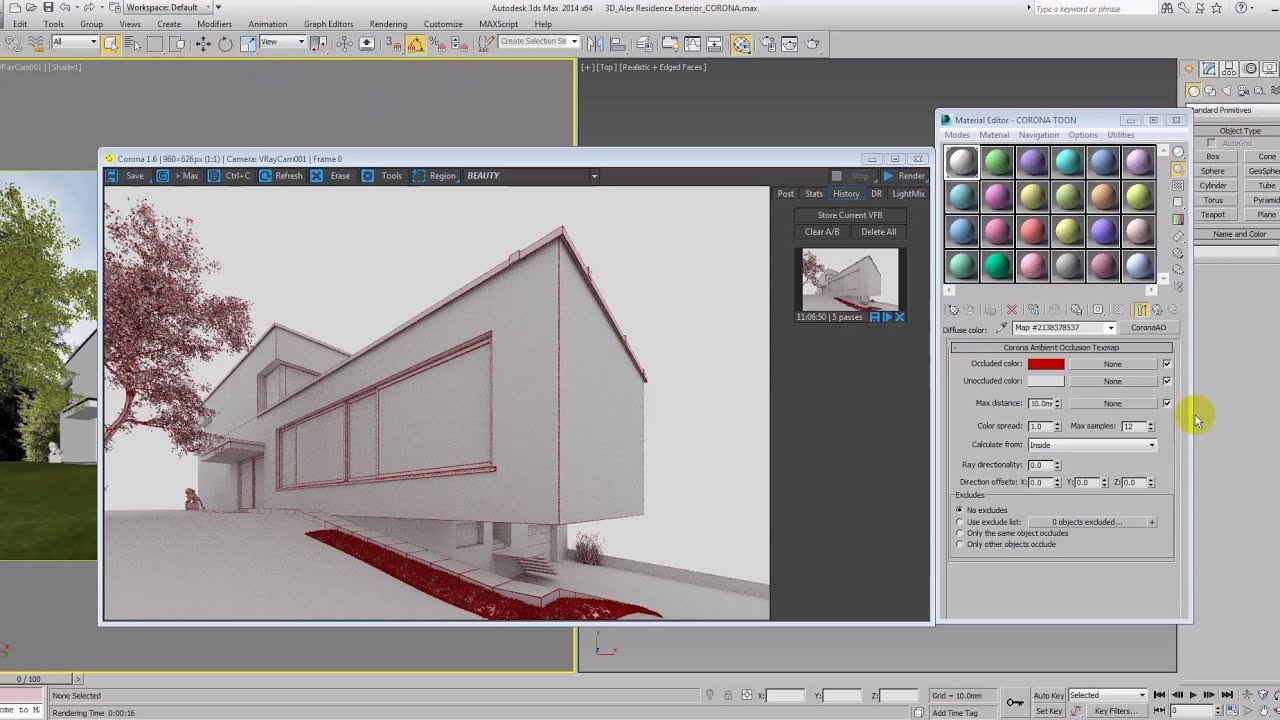Click the Sample Type sphere icon
1280x720 pixels.
1179,152
